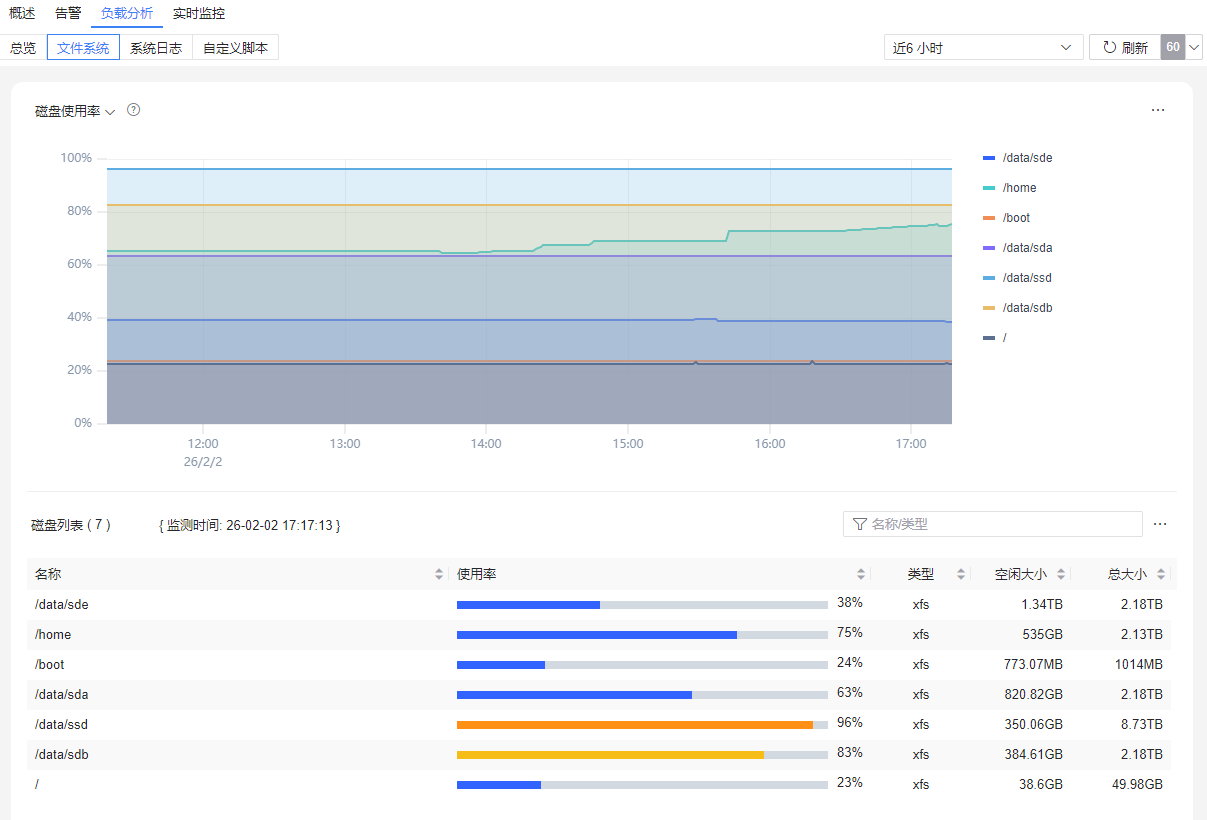Click the help question mark icon beside 磁盘使用率

point(134,110)
